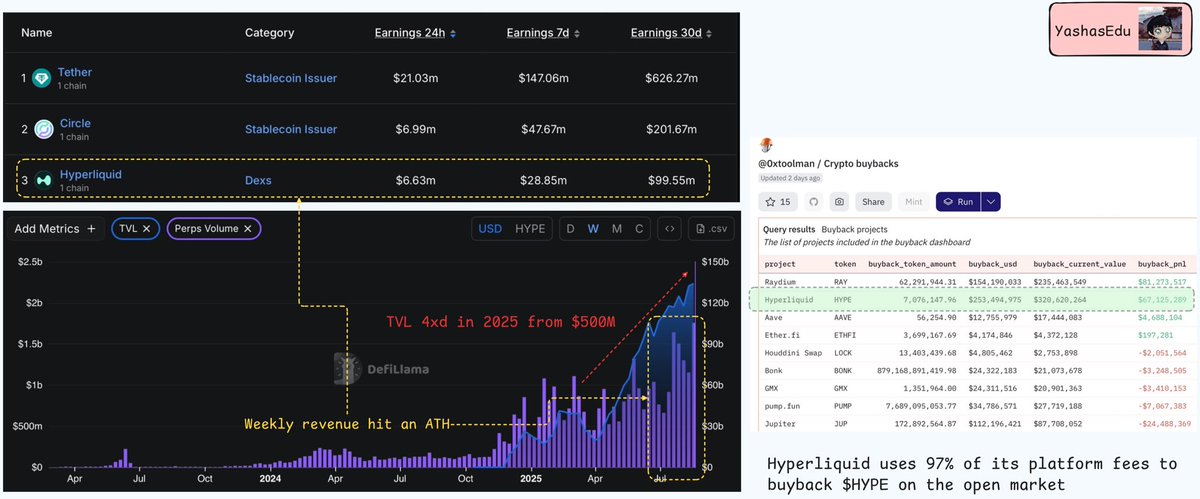
Task: Click the Share button
Action: click(873, 201)
